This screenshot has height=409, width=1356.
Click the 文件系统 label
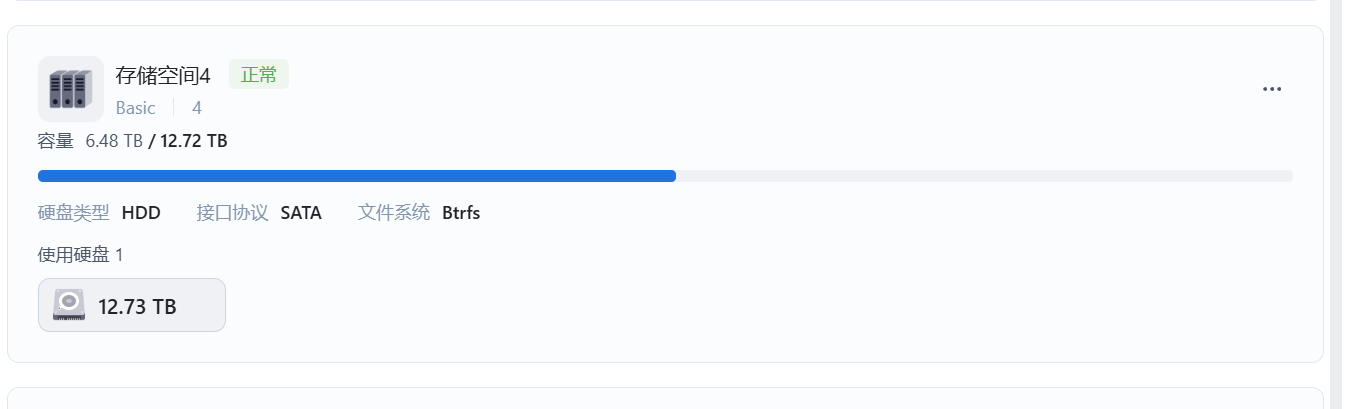[x=394, y=212]
